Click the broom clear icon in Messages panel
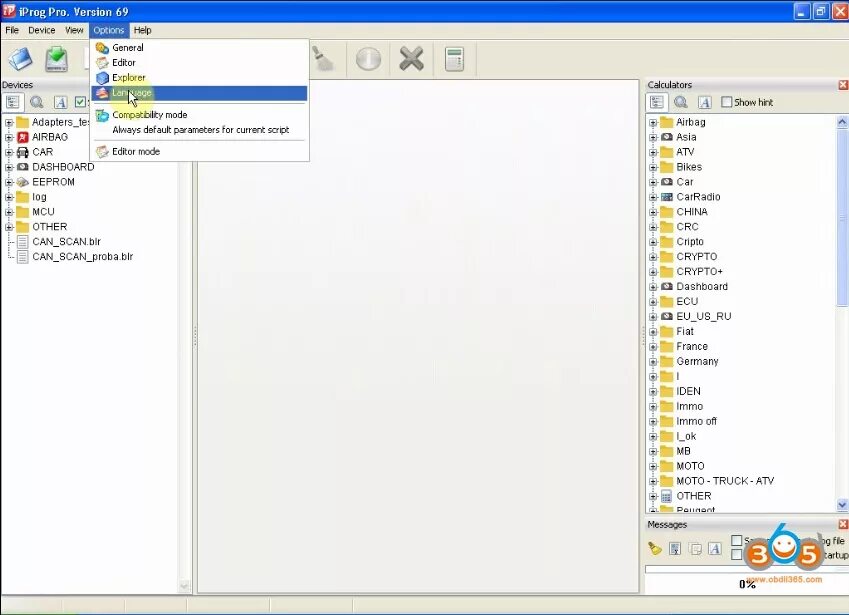The height and width of the screenshot is (615, 849). pos(655,548)
